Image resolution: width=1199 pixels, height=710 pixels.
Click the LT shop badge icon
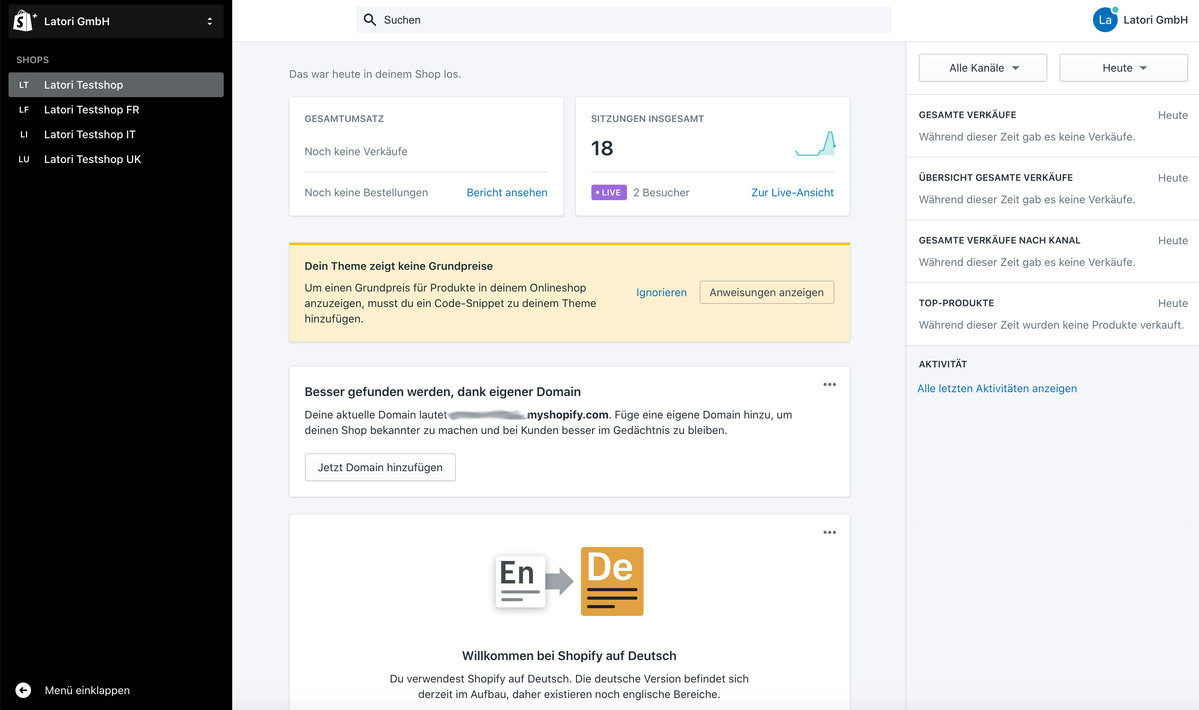[x=24, y=85]
